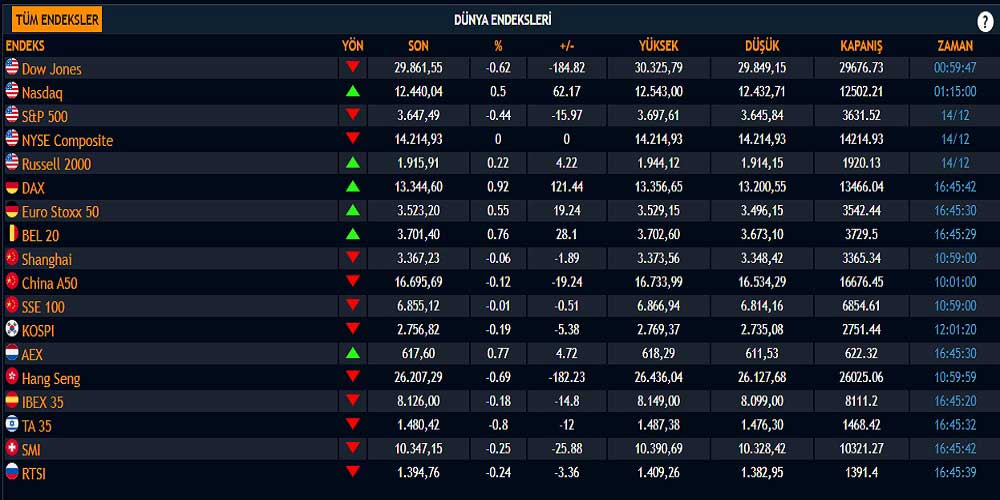Click the Spanish flag beside IBEX 35
The width and height of the screenshot is (1000, 500).
11,400
